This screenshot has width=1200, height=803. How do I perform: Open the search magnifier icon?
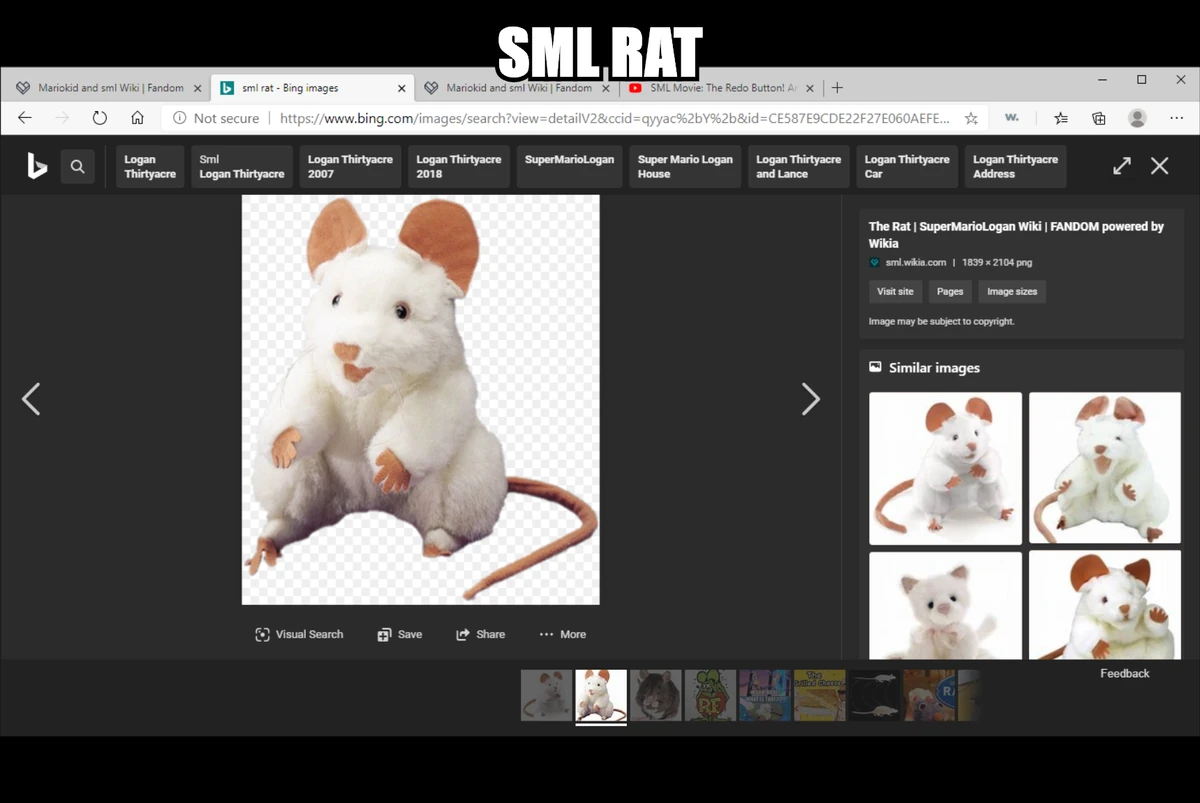point(78,166)
